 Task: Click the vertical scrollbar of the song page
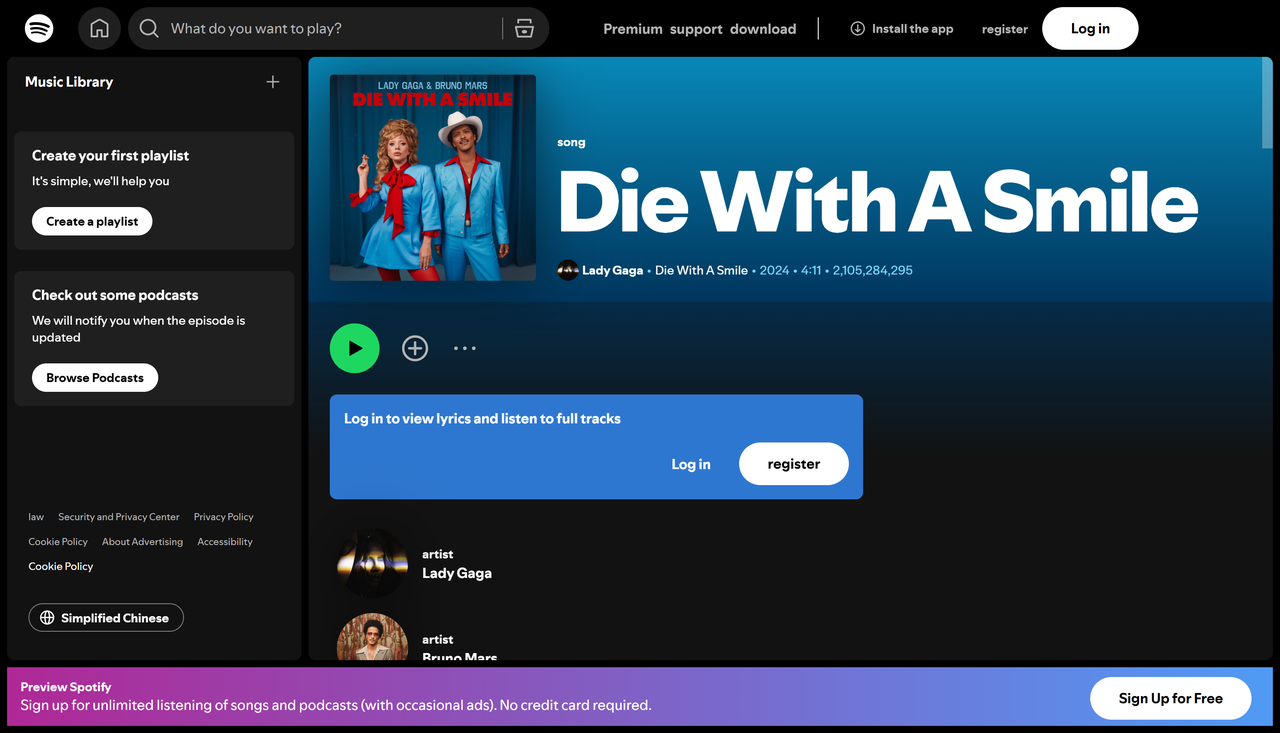click(1268, 104)
